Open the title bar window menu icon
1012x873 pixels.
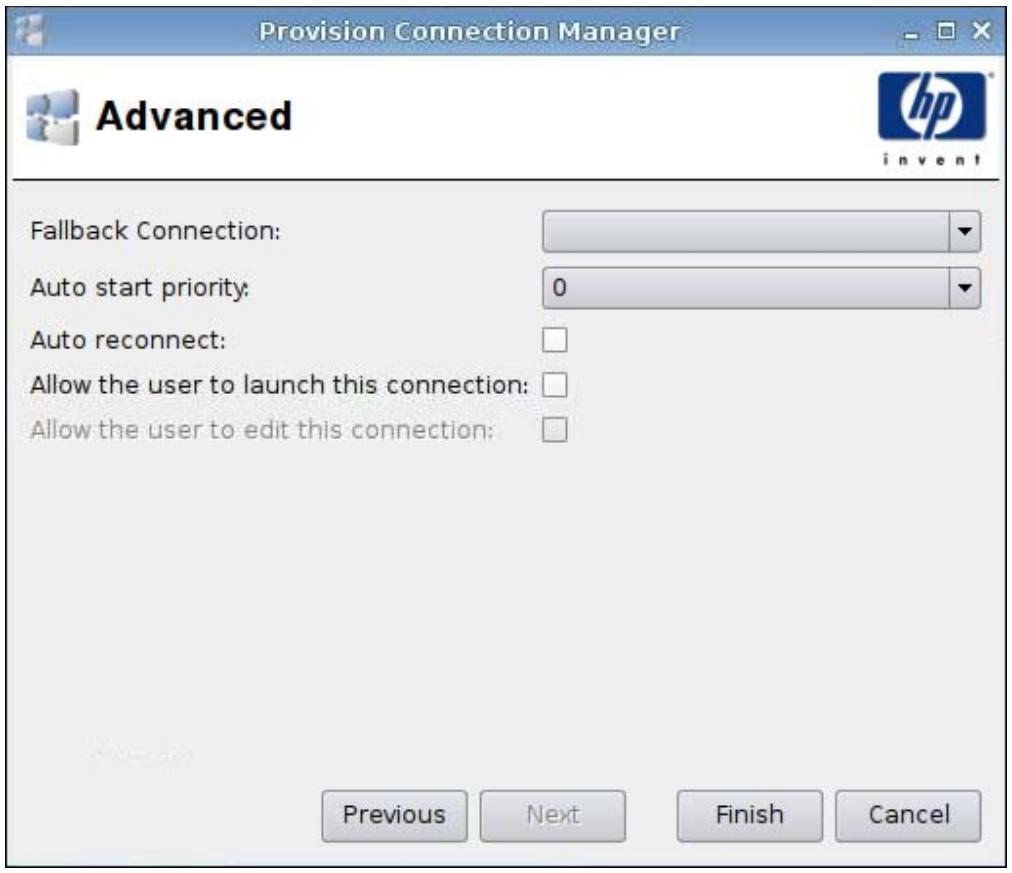[x=30, y=30]
